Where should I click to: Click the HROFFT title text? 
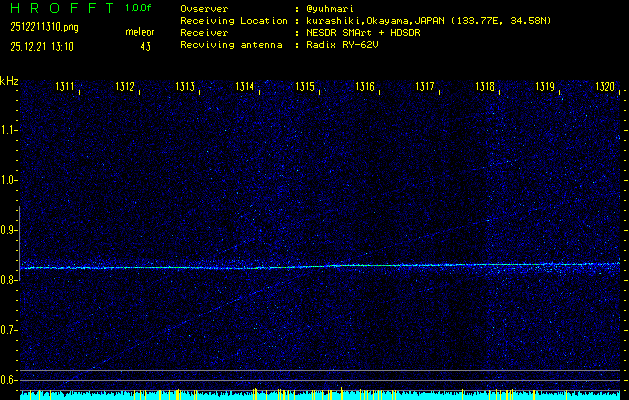point(61,8)
